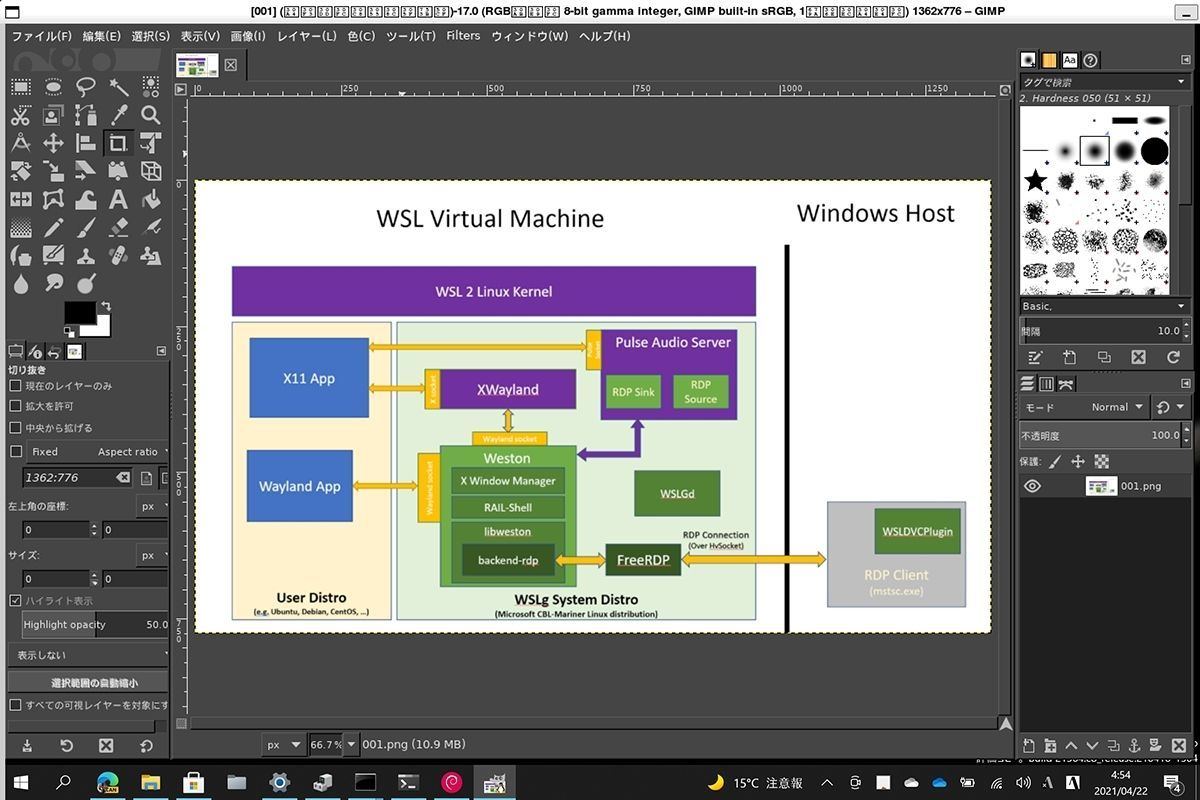This screenshot has width=1200, height=800.
Task: Expand the 表示しない guides dropdown
Action: pyautogui.click(x=88, y=655)
